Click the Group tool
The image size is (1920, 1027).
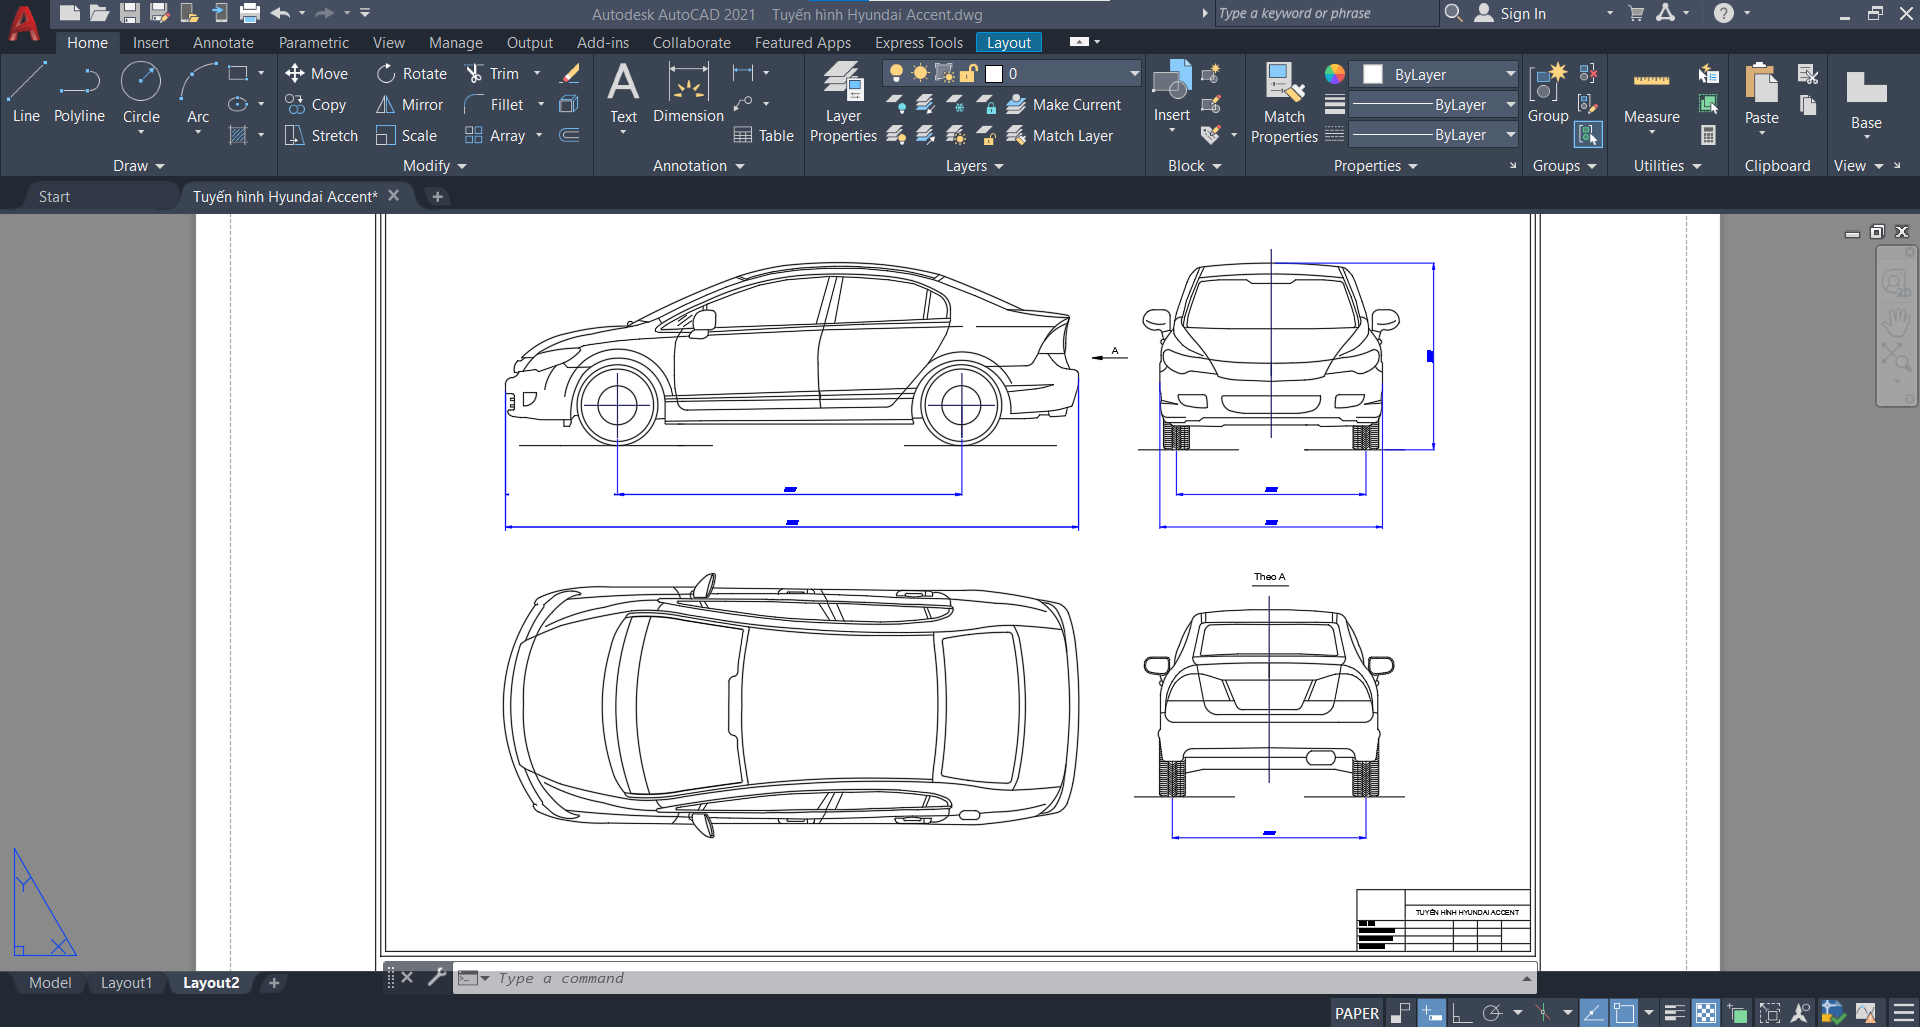1548,92
